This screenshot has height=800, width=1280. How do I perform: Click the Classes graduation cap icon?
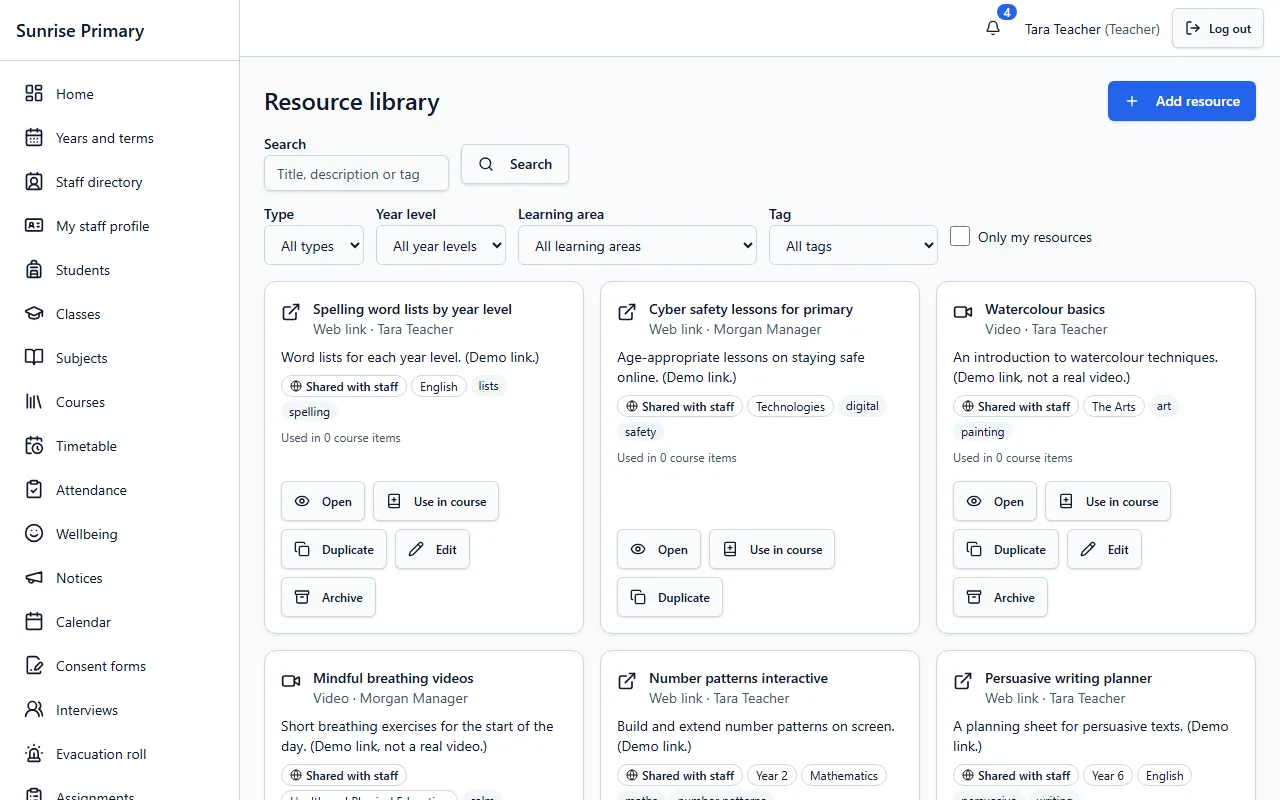click(34, 313)
